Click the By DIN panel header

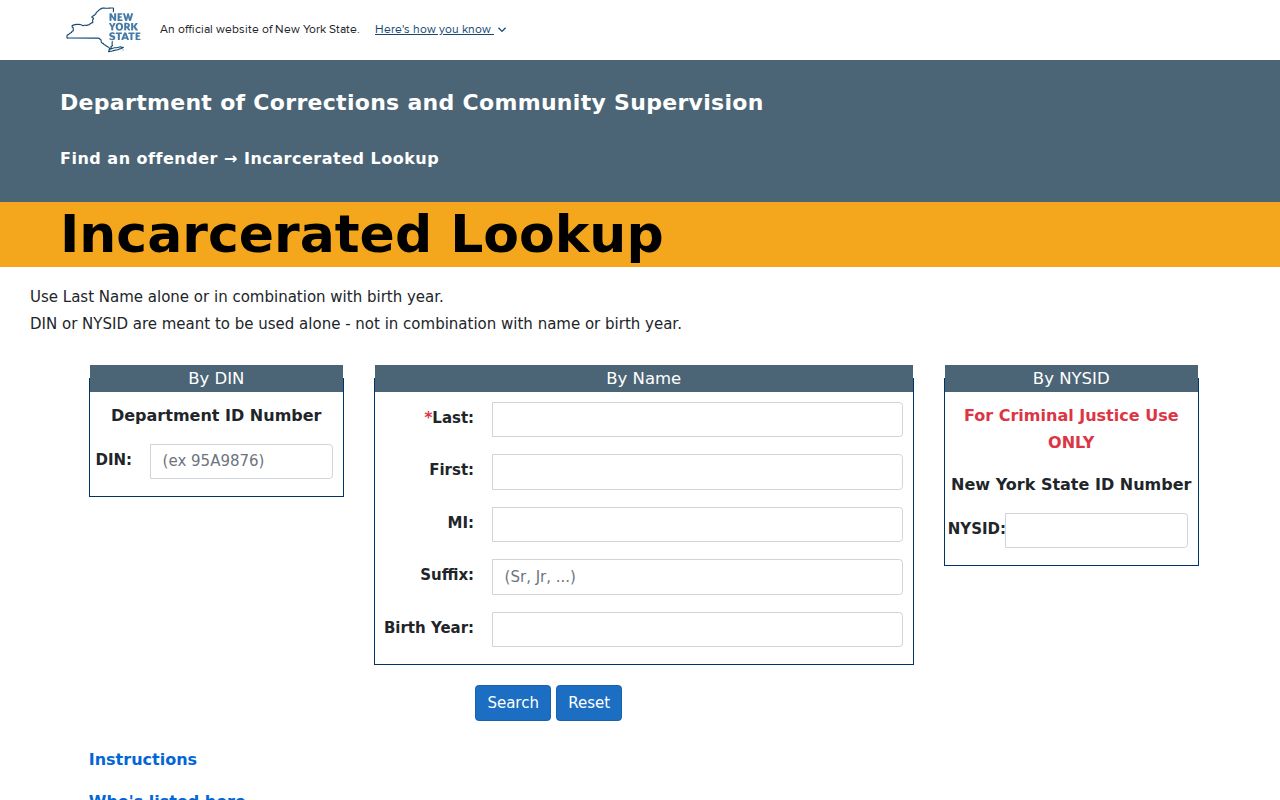click(216, 378)
